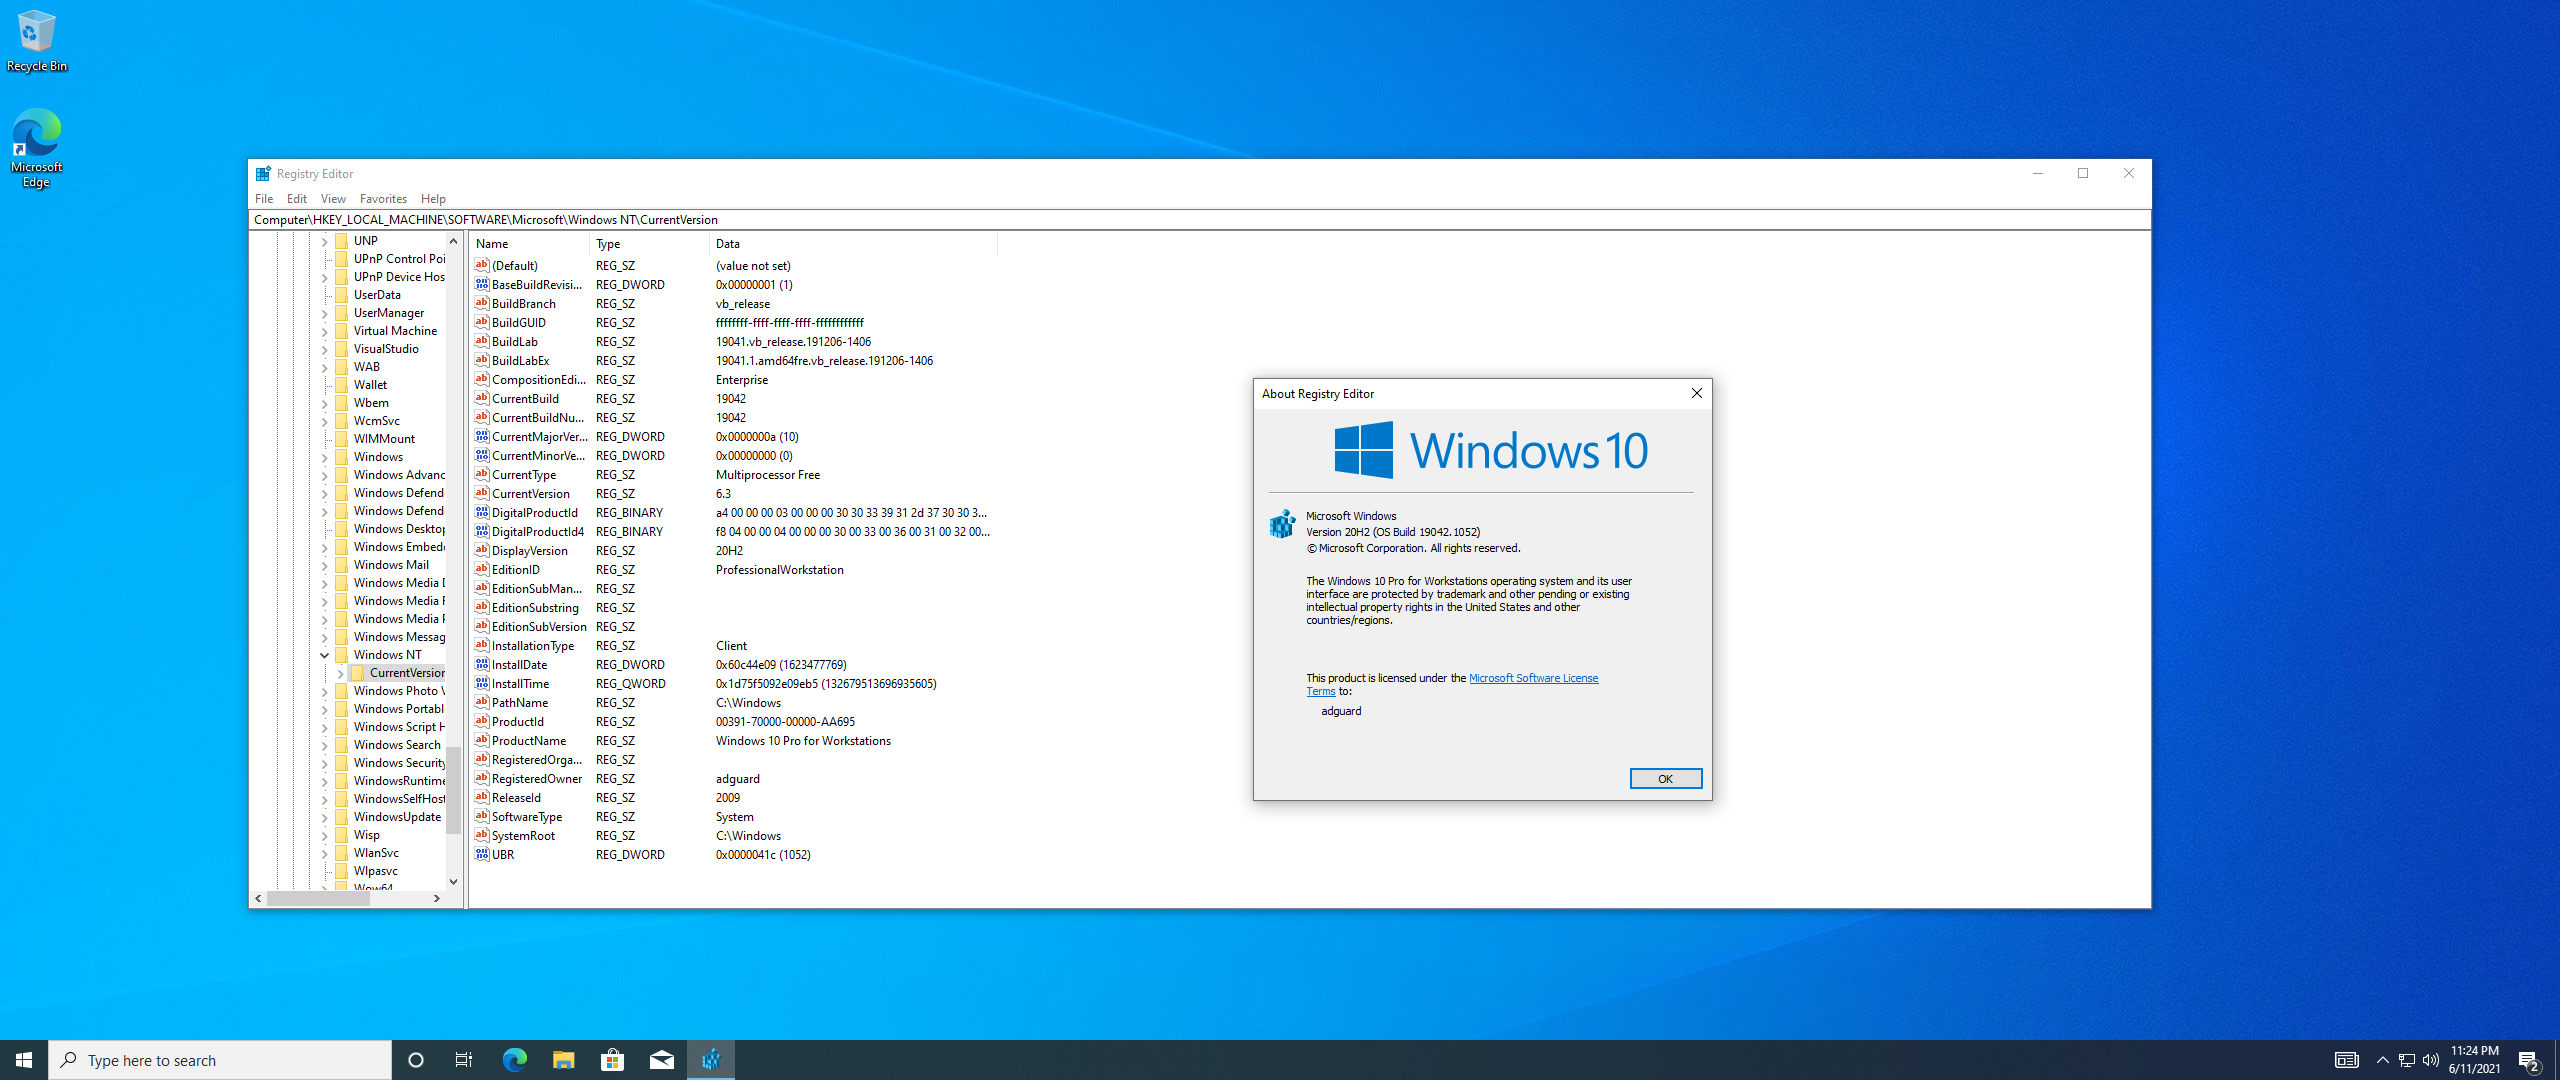Sort values by Data column header
The height and width of the screenshot is (1080, 2560).
[x=853, y=243]
